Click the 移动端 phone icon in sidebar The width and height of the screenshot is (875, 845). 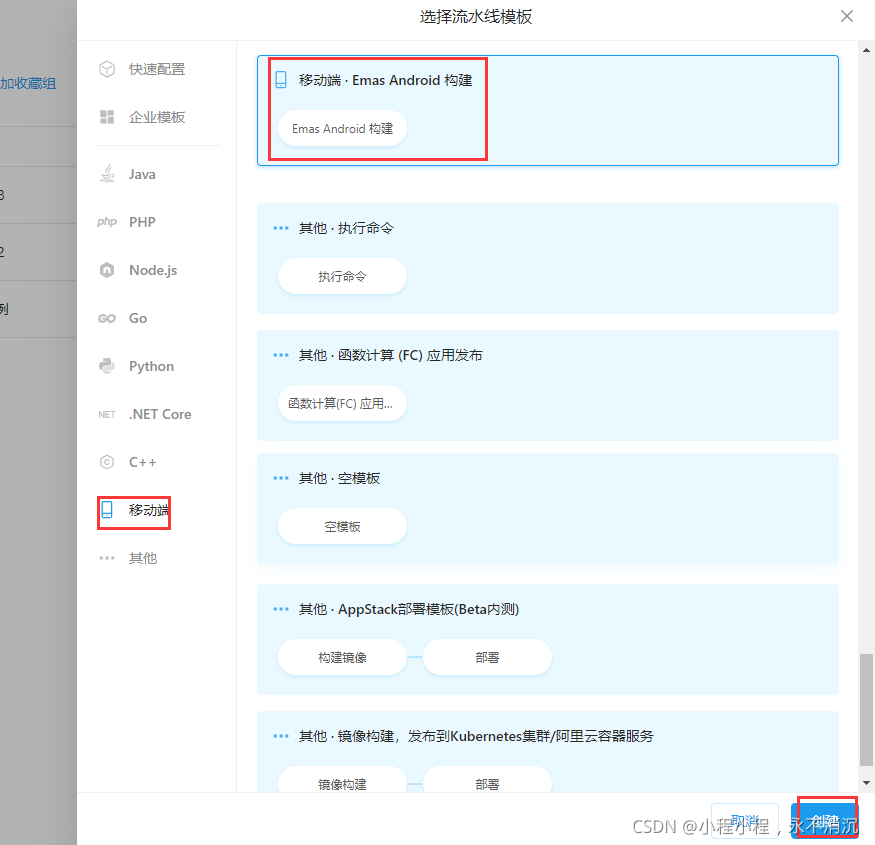pos(107,510)
